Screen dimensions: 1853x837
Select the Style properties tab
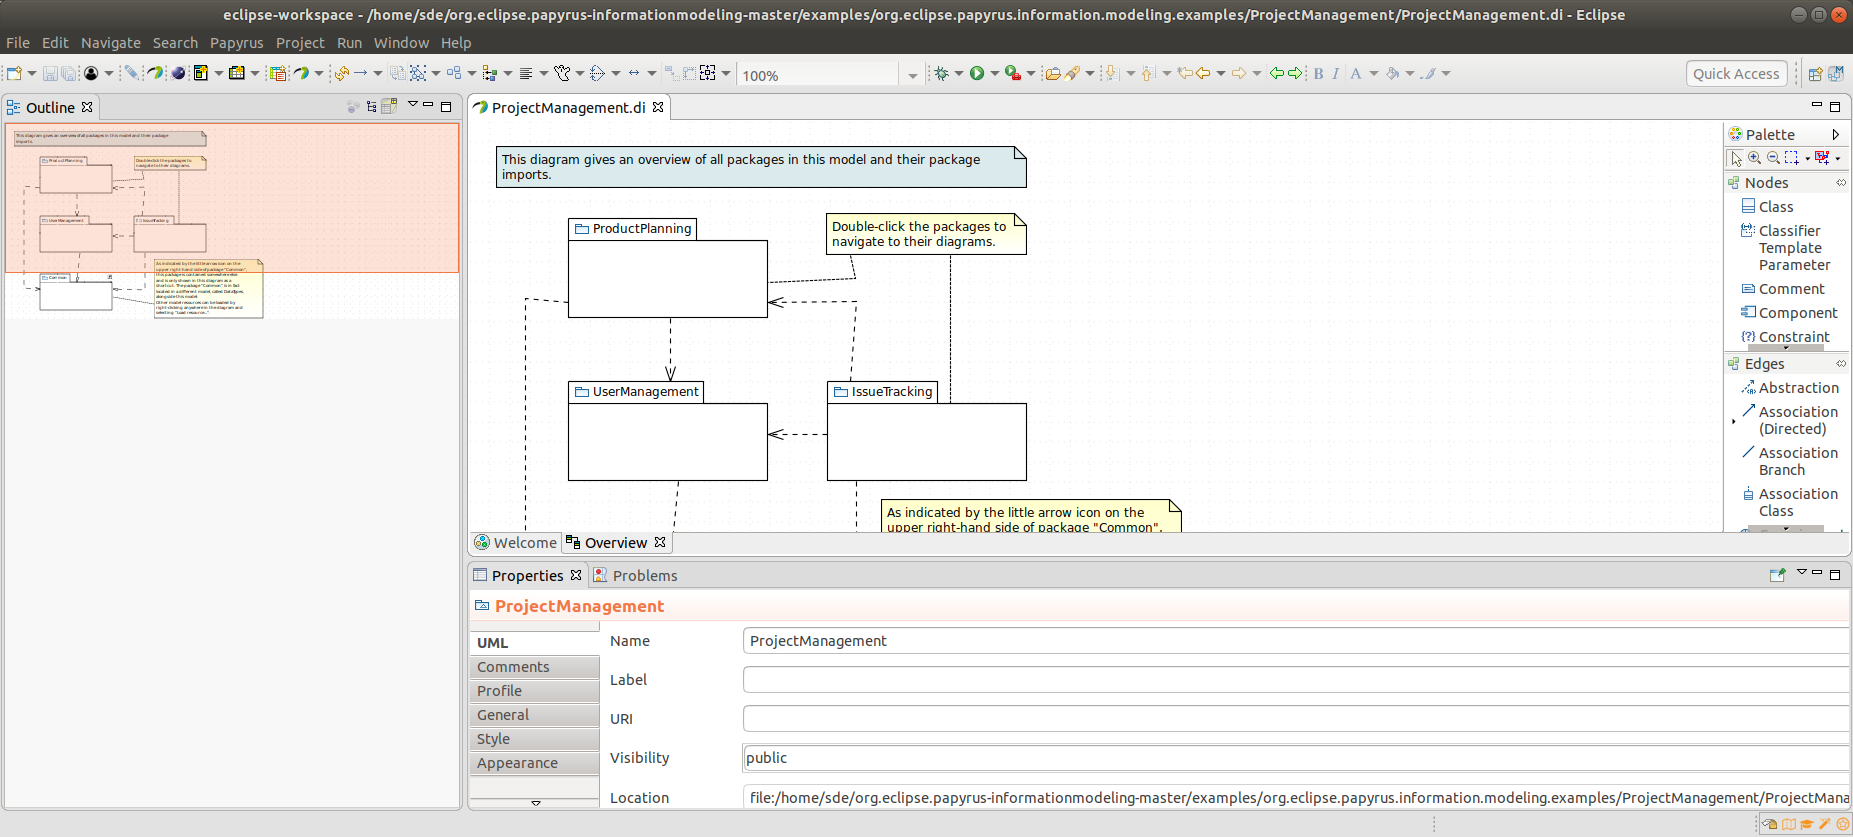[x=534, y=739]
